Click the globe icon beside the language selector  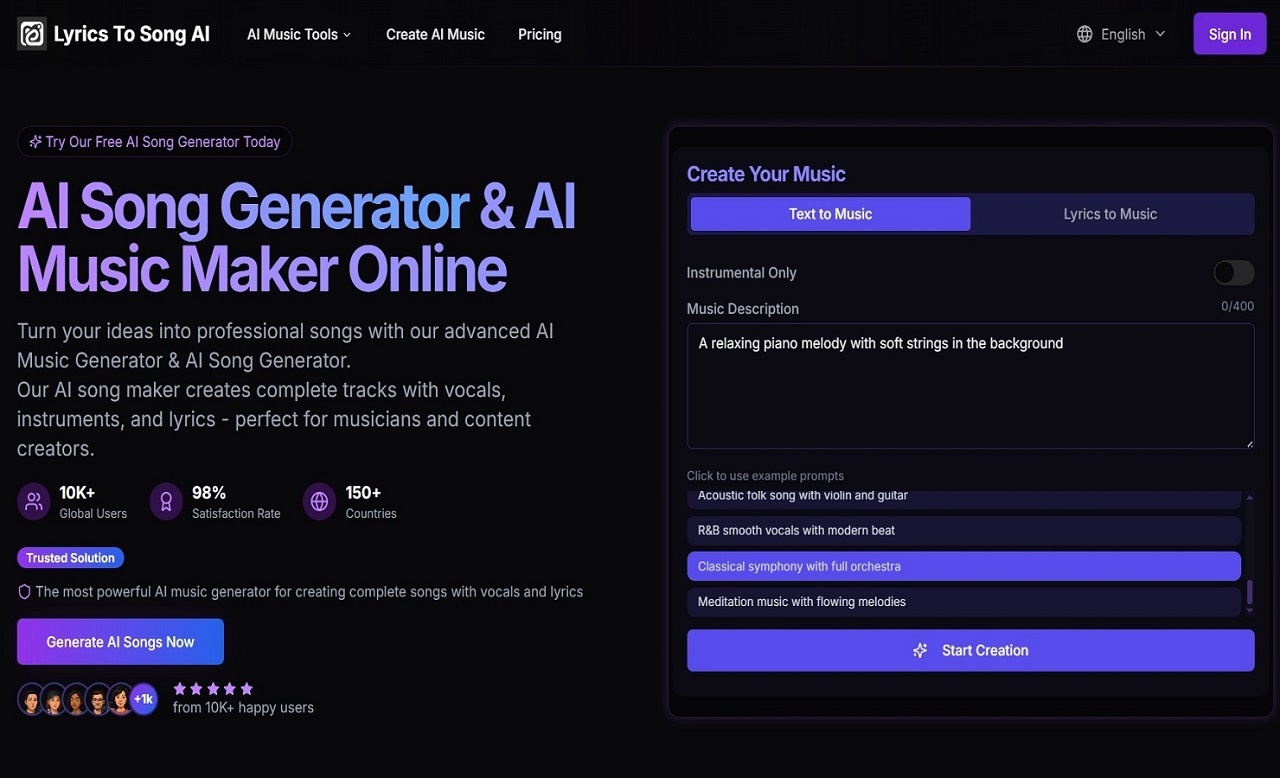coord(1084,33)
